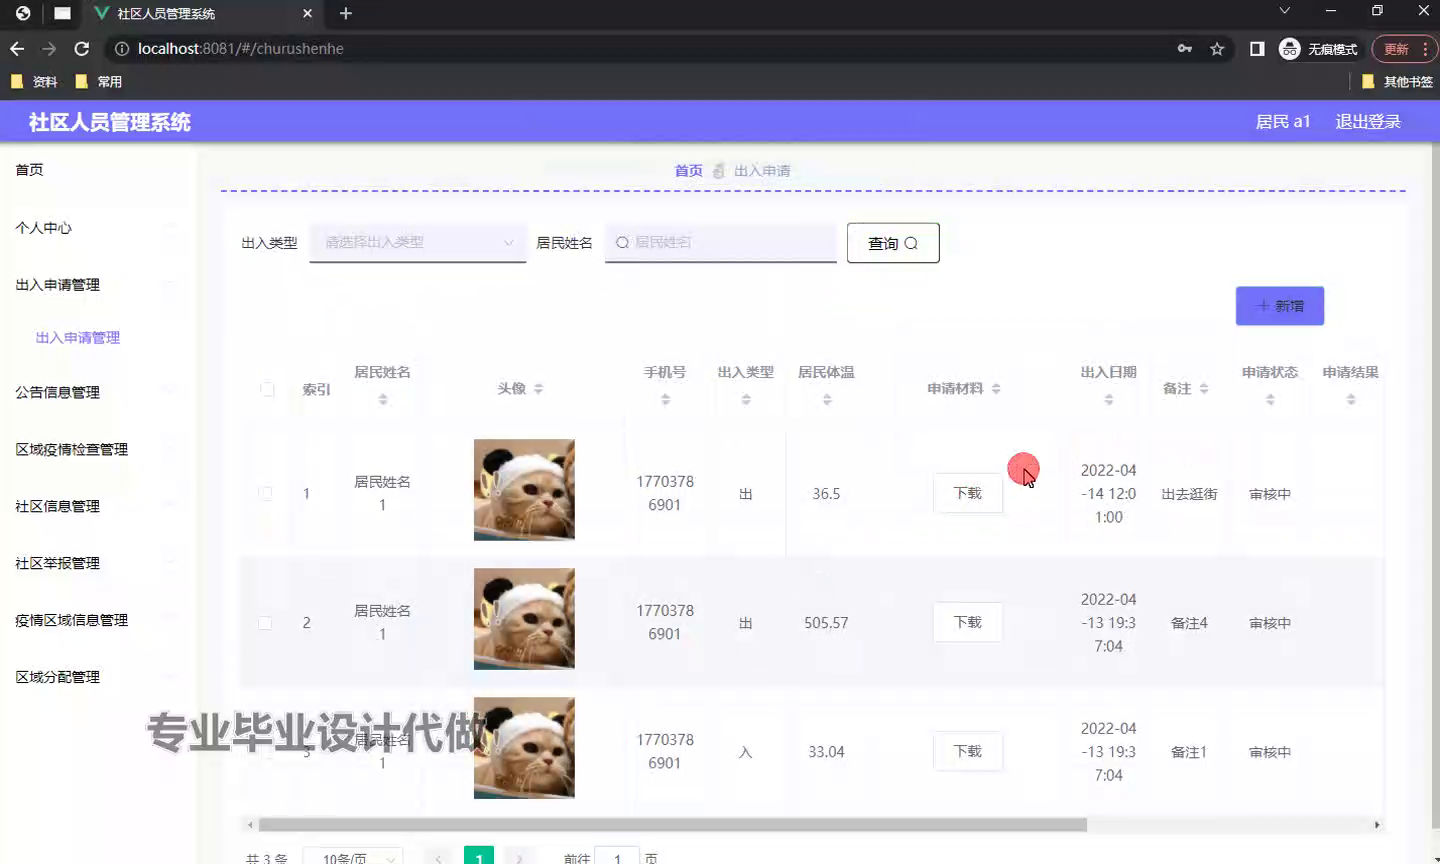The width and height of the screenshot is (1440, 864).
Task: Click the 36.5 temperature cell
Action: 826,494
